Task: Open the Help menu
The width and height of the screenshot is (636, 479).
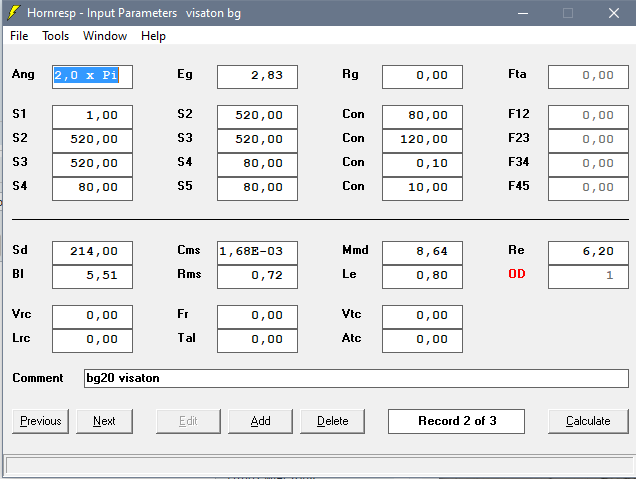Action: 153,36
